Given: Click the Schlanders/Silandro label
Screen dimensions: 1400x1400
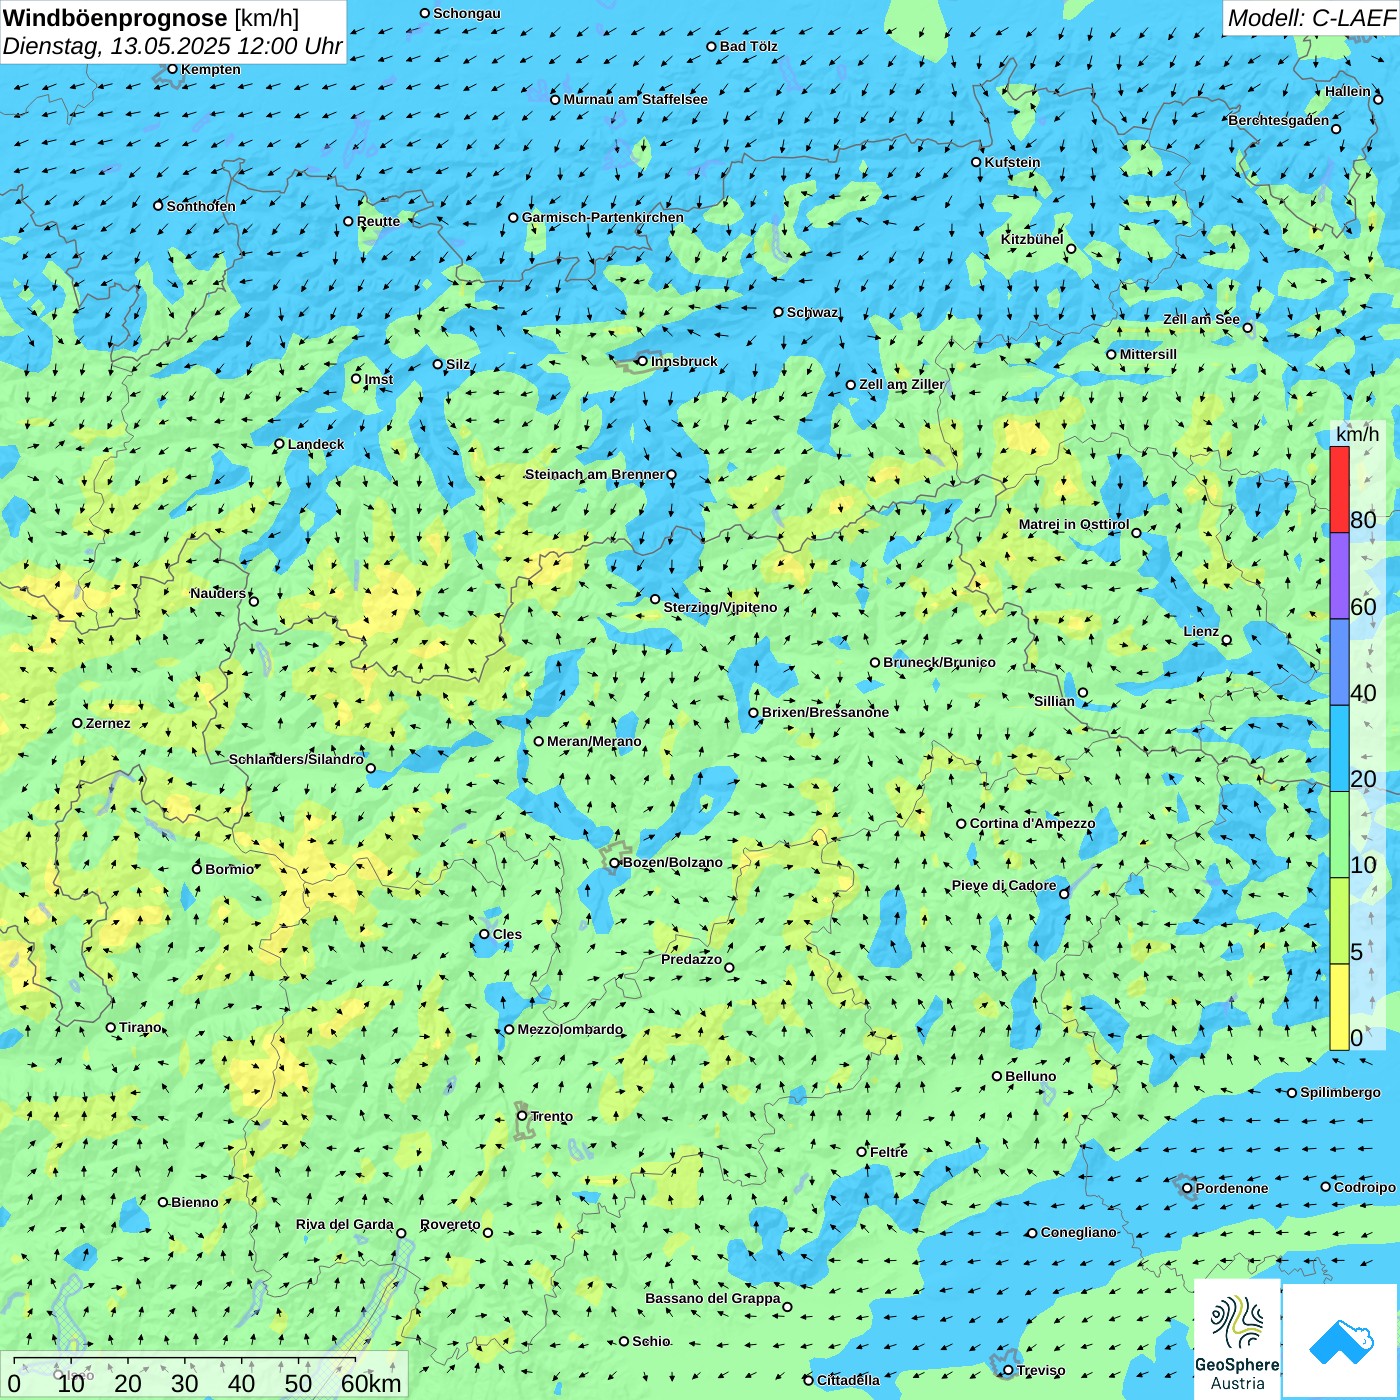Looking at the screenshot, I should (296, 759).
